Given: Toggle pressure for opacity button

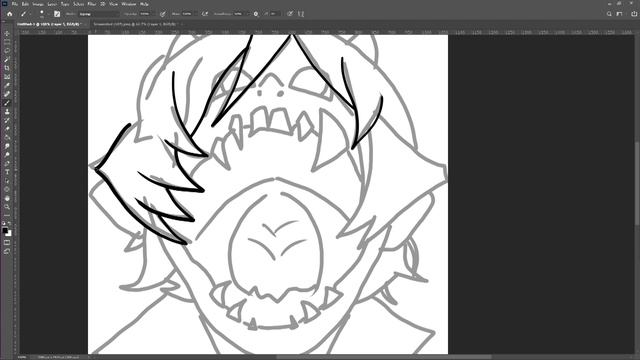Looking at the screenshot, I should (162, 14).
